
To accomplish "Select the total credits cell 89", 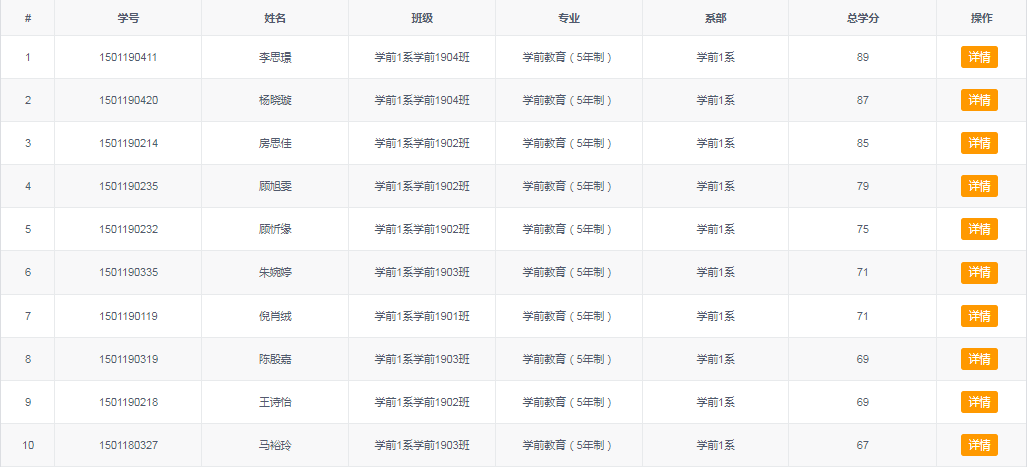I will [x=863, y=57].
